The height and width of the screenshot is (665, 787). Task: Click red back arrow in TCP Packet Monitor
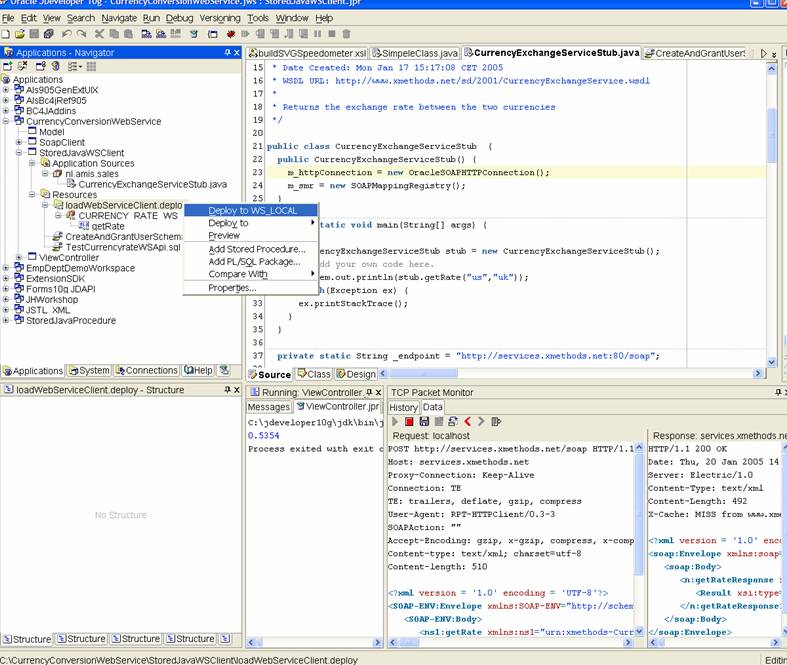click(x=467, y=422)
